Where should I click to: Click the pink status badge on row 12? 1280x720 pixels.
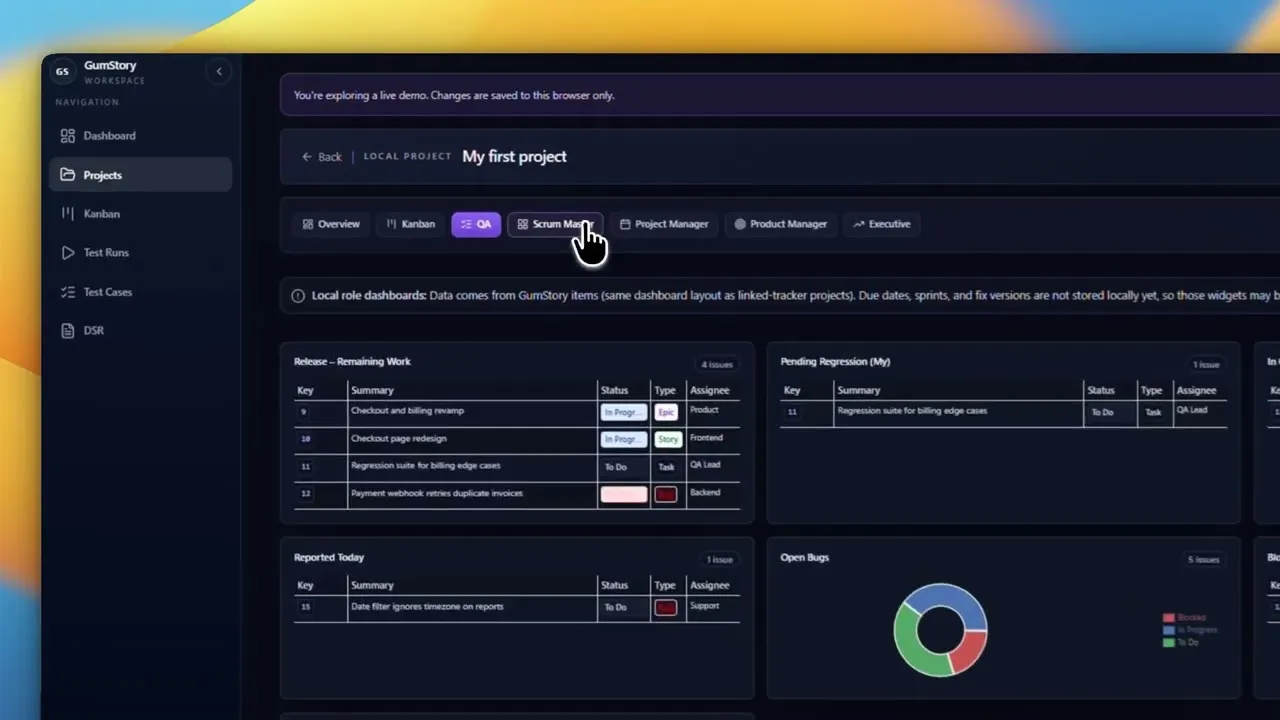point(624,494)
